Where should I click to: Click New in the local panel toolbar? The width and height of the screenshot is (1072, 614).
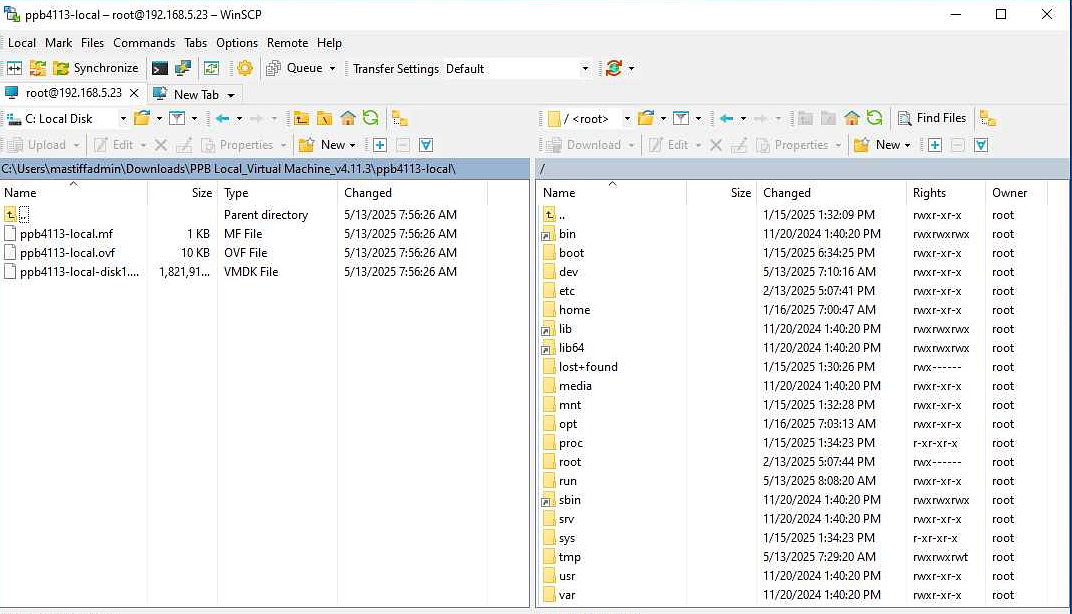tap(327, 145)
